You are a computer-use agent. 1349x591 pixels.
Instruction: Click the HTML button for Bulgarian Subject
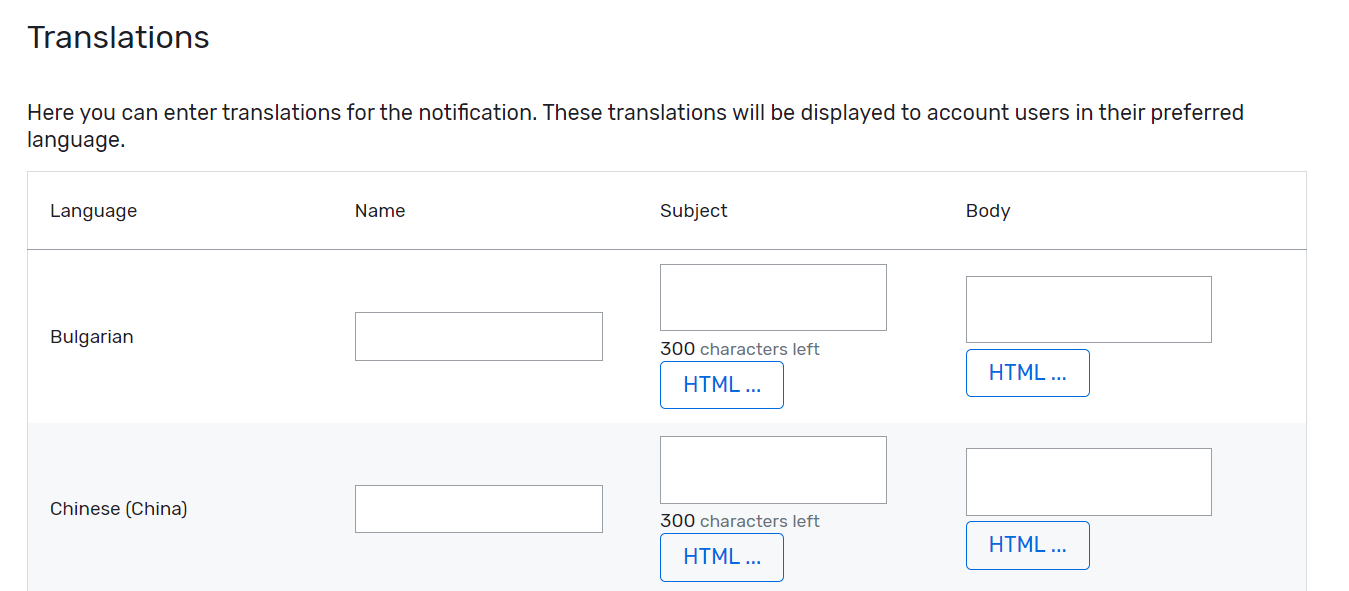coord(721,384)
